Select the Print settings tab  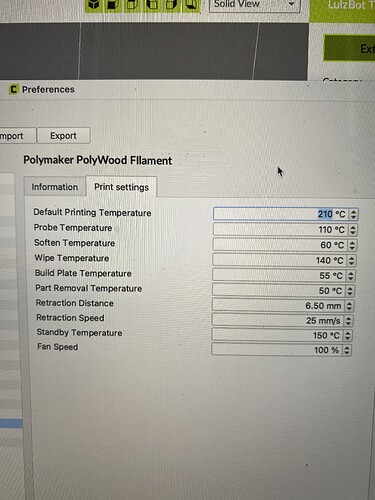click(x=121, y=187)
